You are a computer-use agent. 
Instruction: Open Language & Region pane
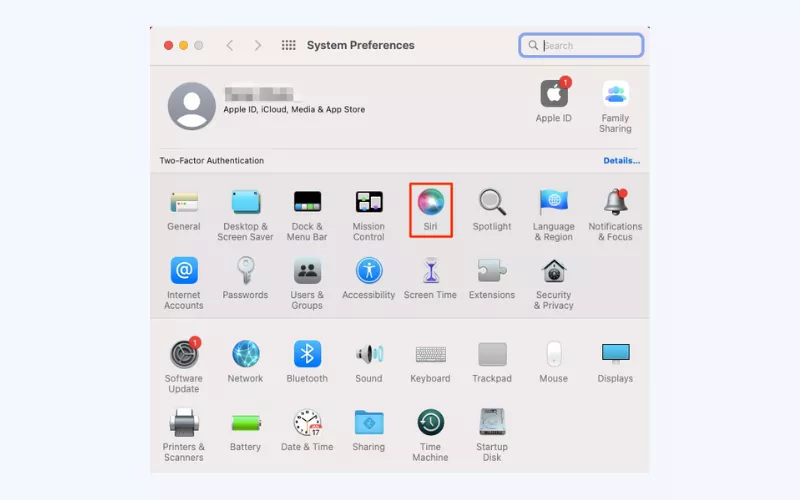point(554,215)
